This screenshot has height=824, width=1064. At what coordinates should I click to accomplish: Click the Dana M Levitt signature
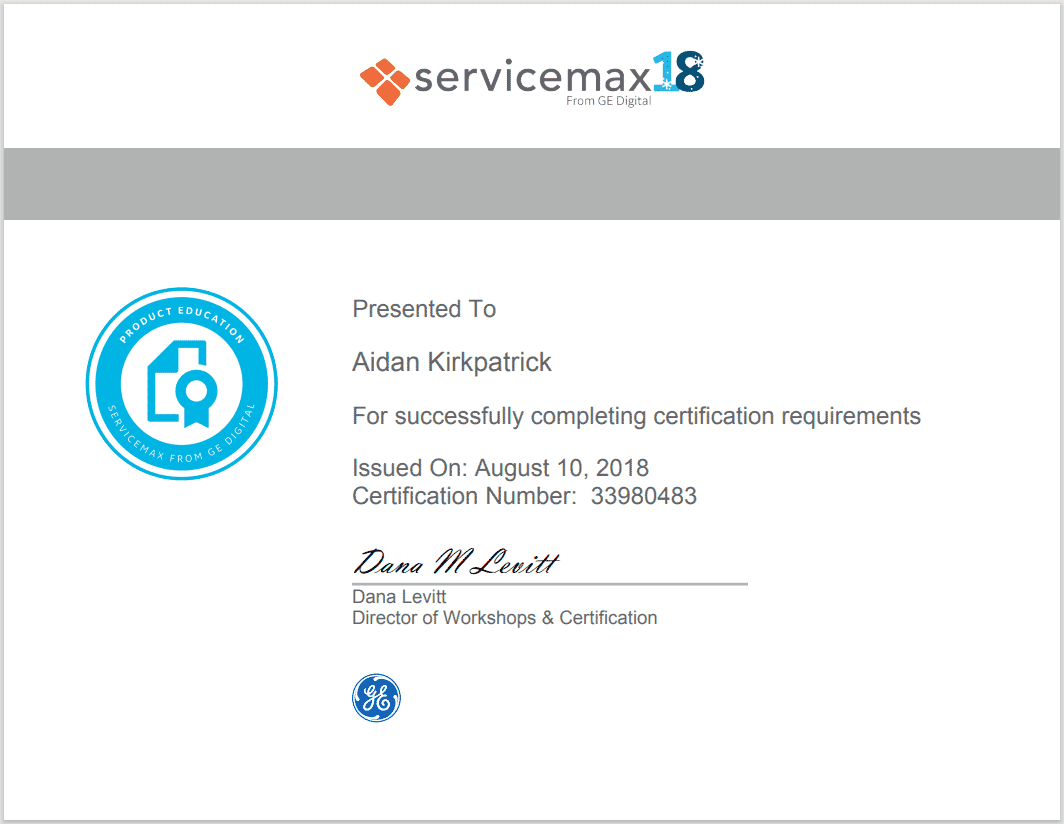(x=455, y=560)
